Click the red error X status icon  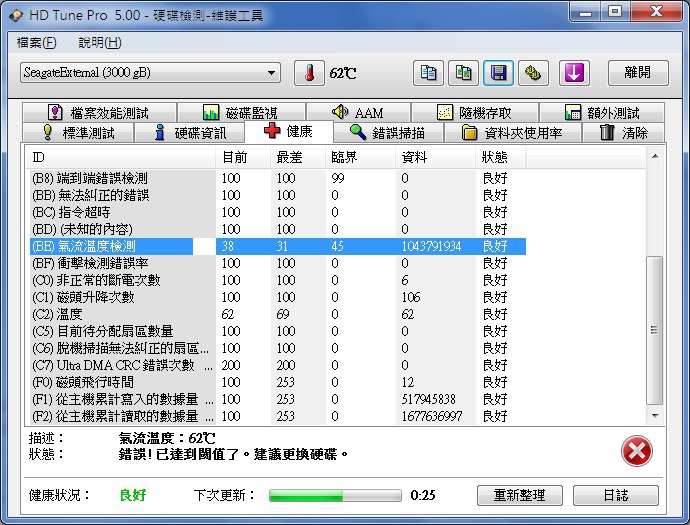click(636, 451)
